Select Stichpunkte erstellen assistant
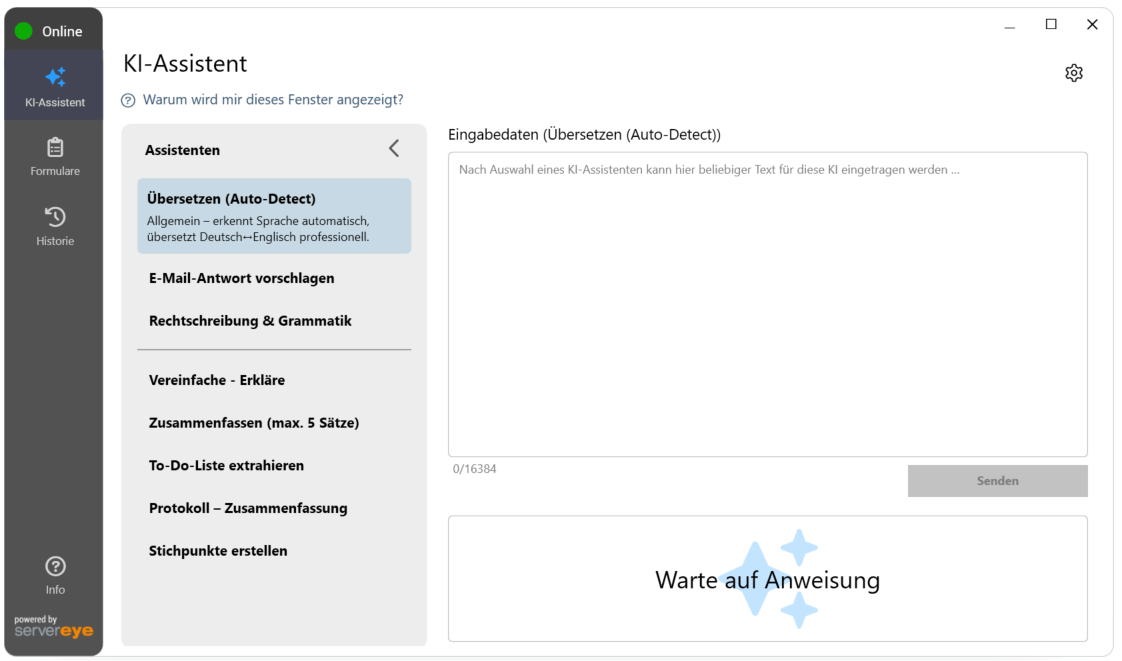This screenshot has width=1122, height=661. pyautogui.click(x=218, y=551)
